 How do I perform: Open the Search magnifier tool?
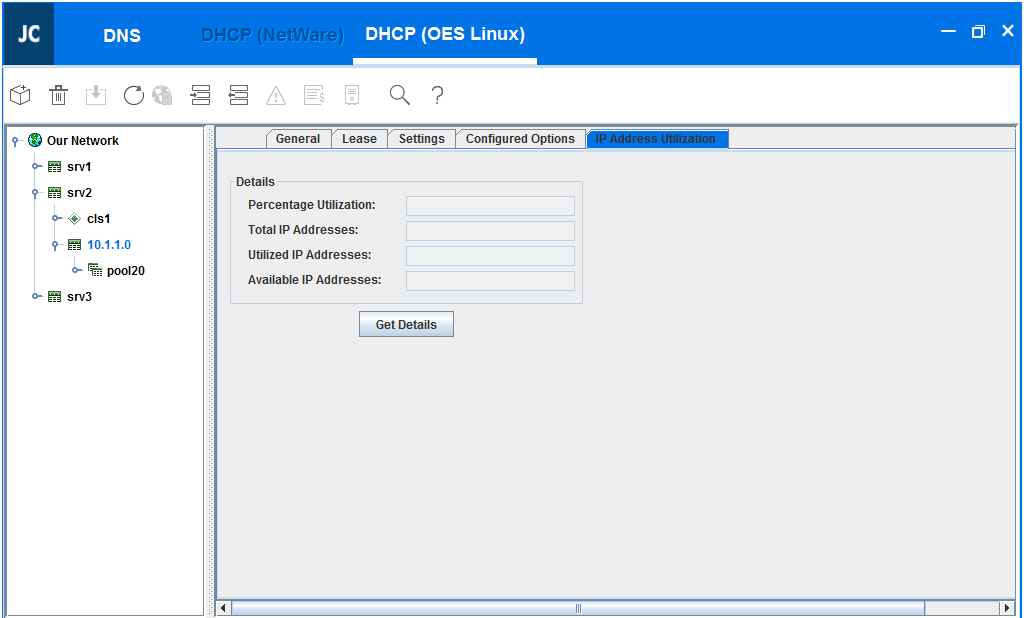(x=400, y=95)
